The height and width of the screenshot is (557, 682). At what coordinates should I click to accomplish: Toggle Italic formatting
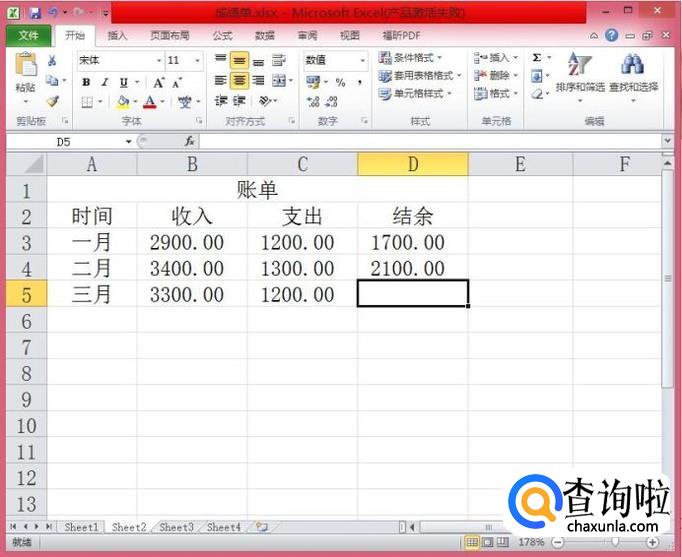[x=105, y=82]
